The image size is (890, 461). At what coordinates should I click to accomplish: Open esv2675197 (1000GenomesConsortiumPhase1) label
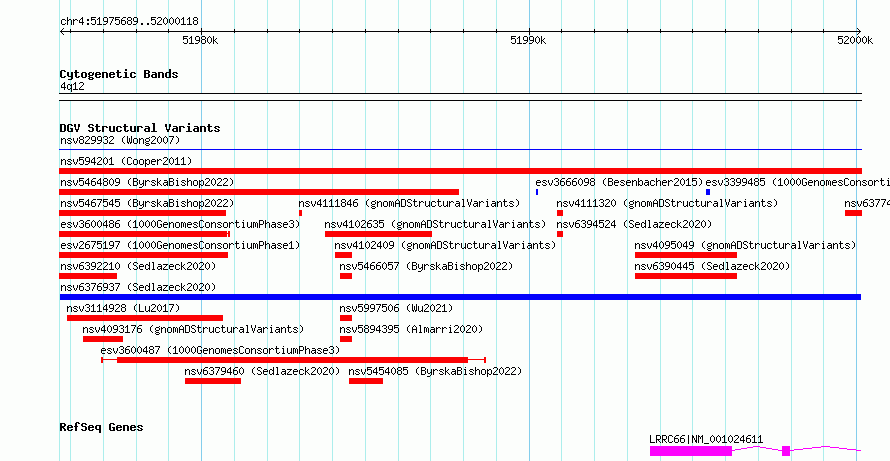pyautogui.click(x=180, y=245)
